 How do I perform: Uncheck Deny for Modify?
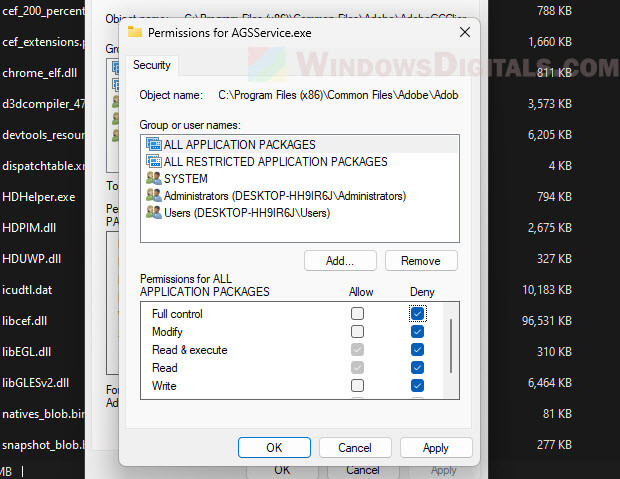click(x=417, y=331)
